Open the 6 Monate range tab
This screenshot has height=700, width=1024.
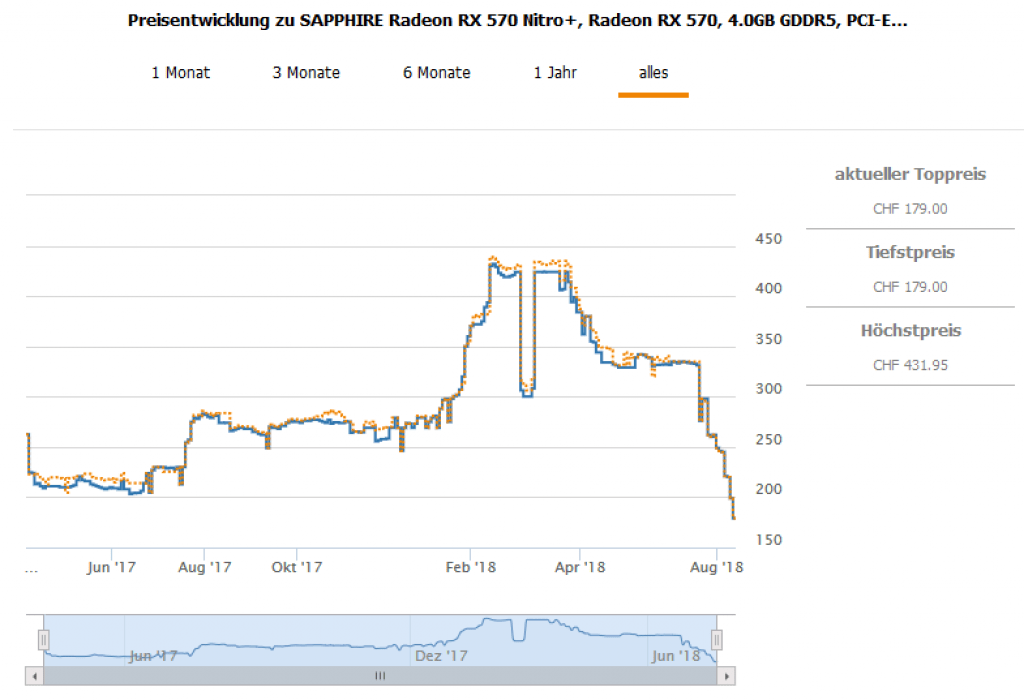tap(436, 72)
